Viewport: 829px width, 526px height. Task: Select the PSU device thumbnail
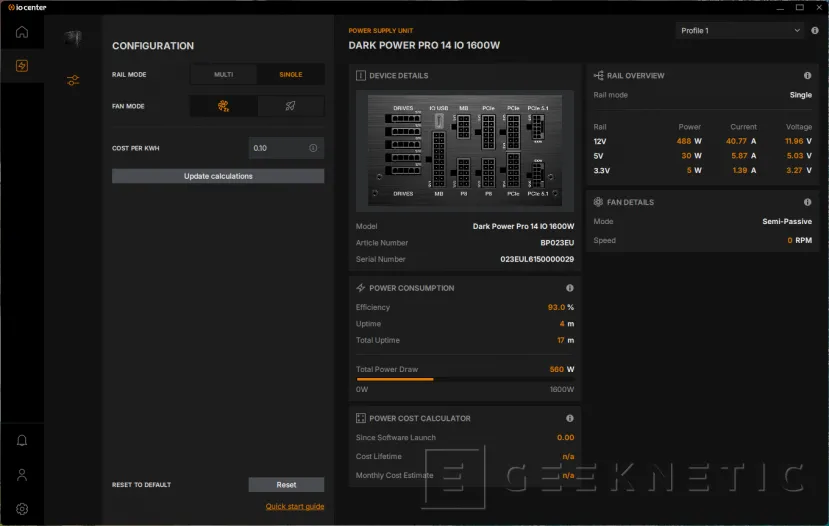(x=73, y=38)
